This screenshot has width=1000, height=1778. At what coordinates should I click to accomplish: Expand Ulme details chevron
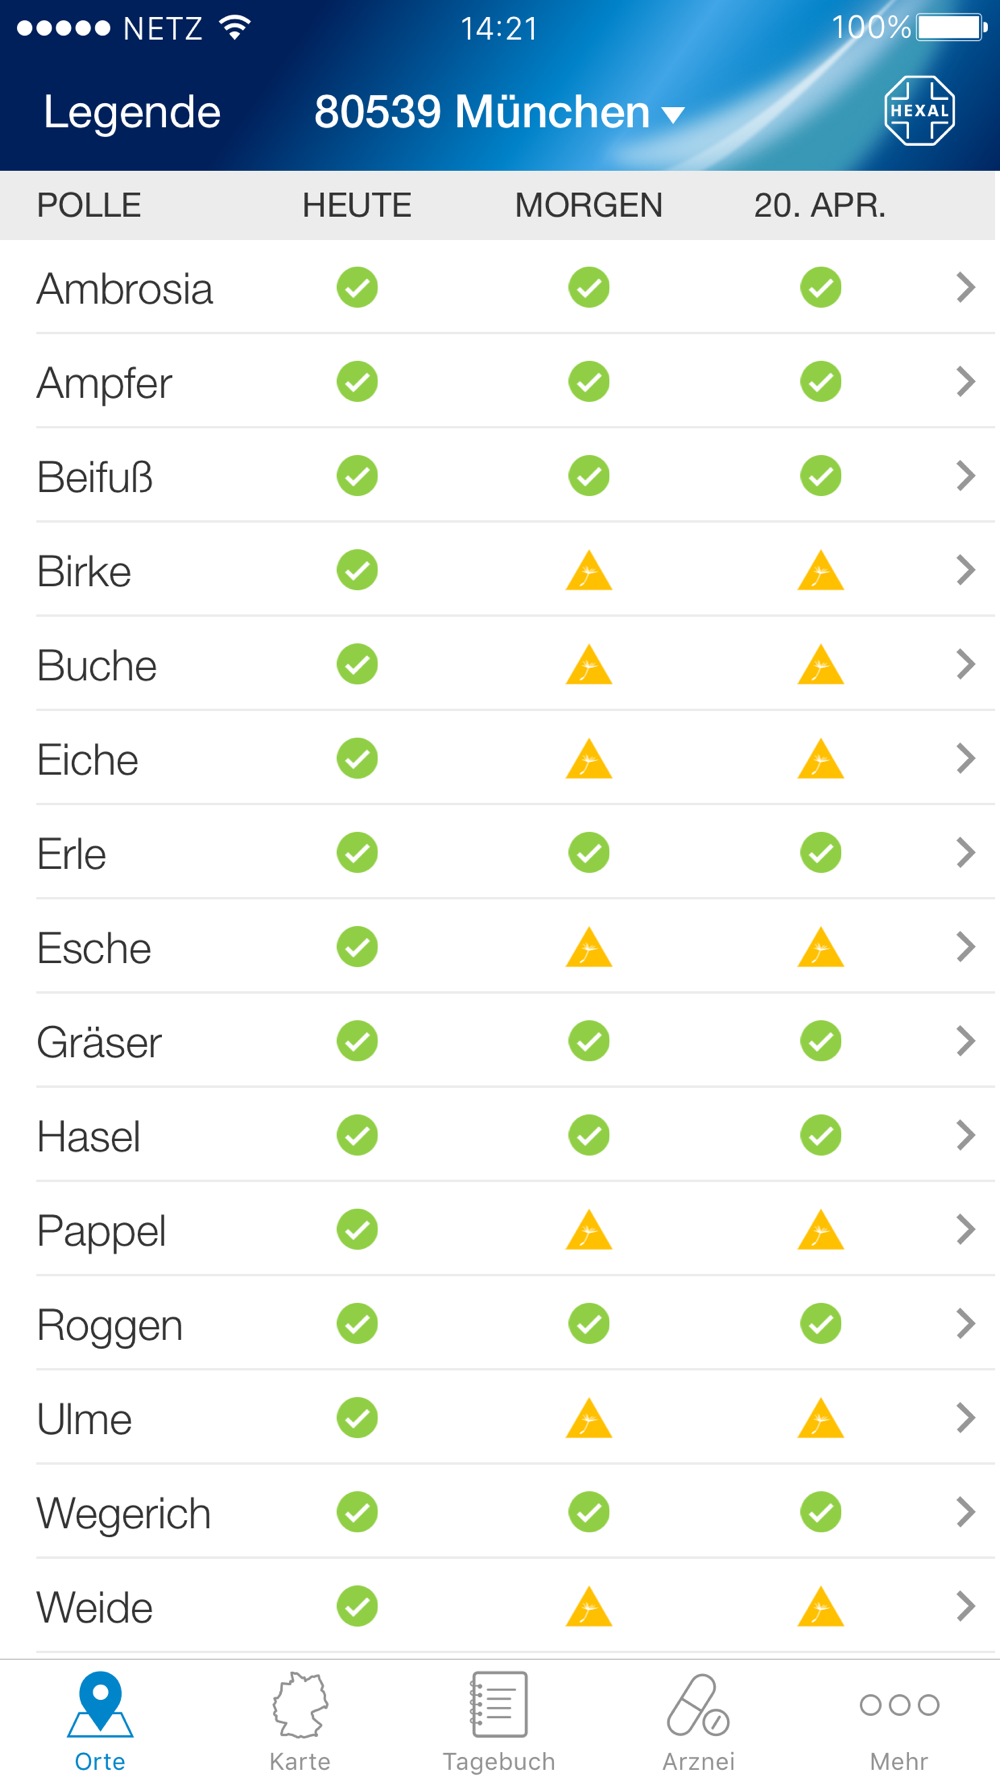pyautogui.click(x=965, y=1418)
